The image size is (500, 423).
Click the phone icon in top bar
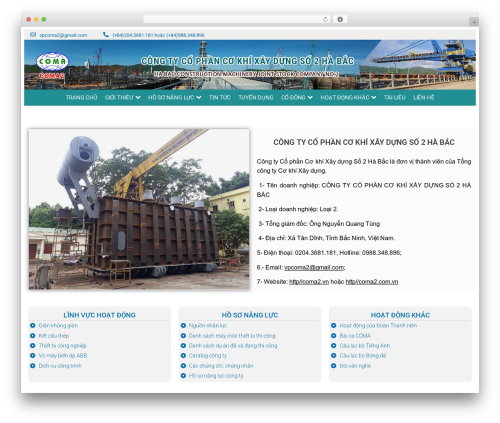coord(106,35)
